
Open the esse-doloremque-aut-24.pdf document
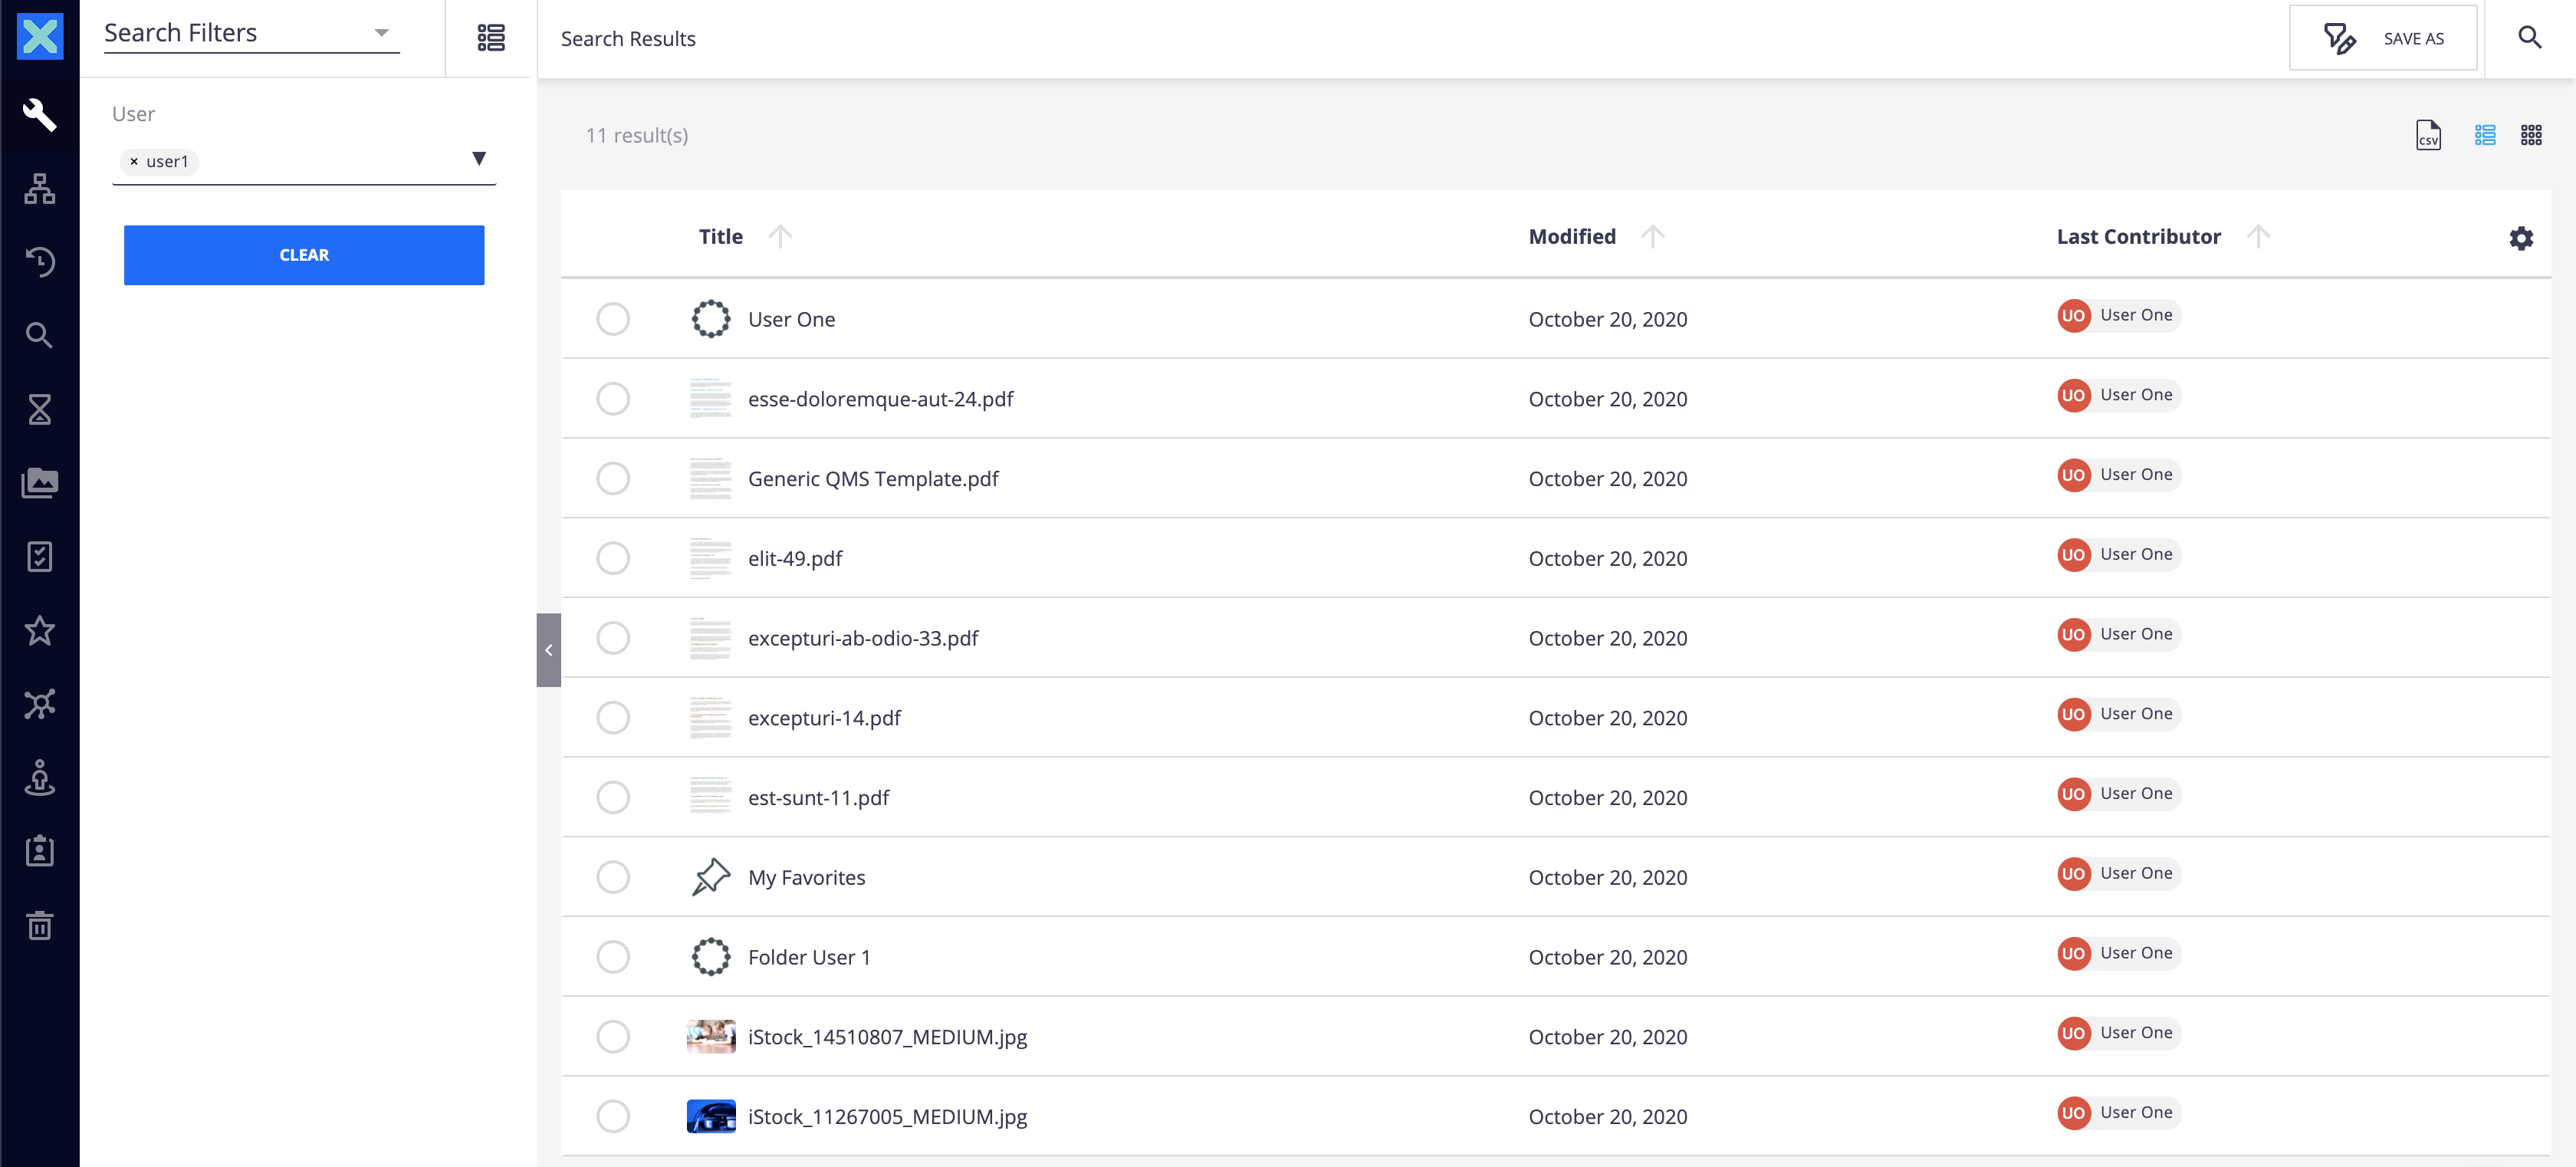880,399
